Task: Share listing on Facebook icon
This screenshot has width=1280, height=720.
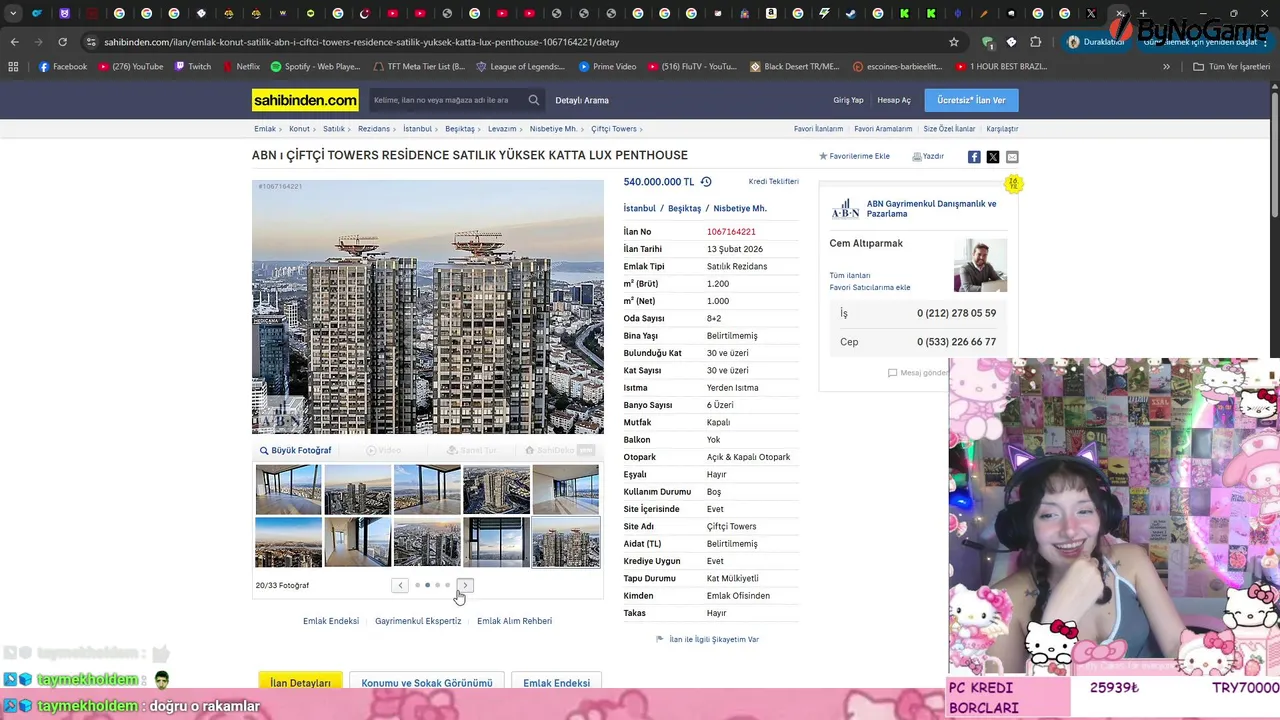Action: pos(974,157)
